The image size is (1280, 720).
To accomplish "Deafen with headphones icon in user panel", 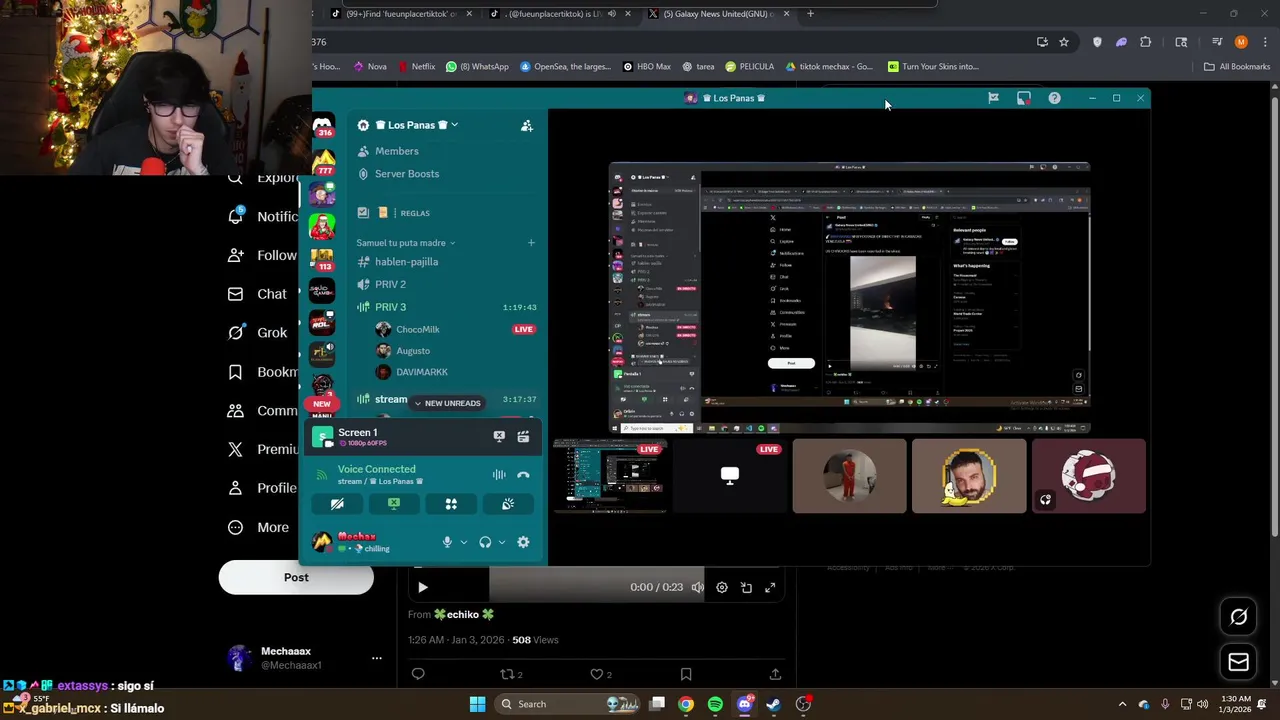I will 485,542.
